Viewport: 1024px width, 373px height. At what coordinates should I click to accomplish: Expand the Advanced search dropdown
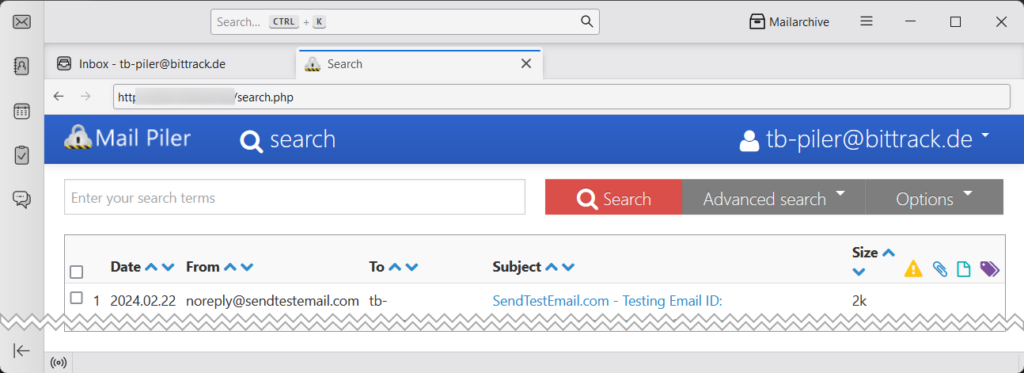click(x=774, y=197)
